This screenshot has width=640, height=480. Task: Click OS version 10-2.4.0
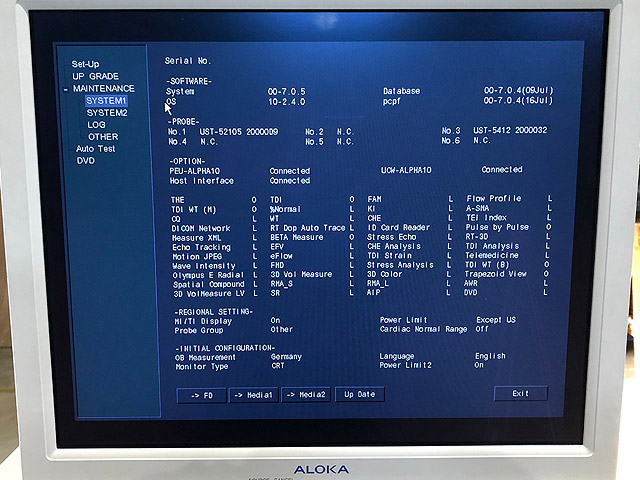(x=287, y=102)
